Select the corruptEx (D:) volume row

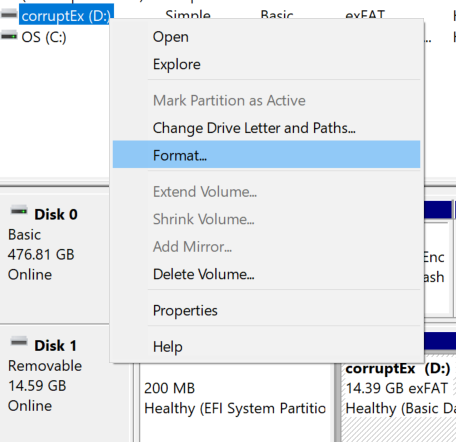[x=66, y=16]
